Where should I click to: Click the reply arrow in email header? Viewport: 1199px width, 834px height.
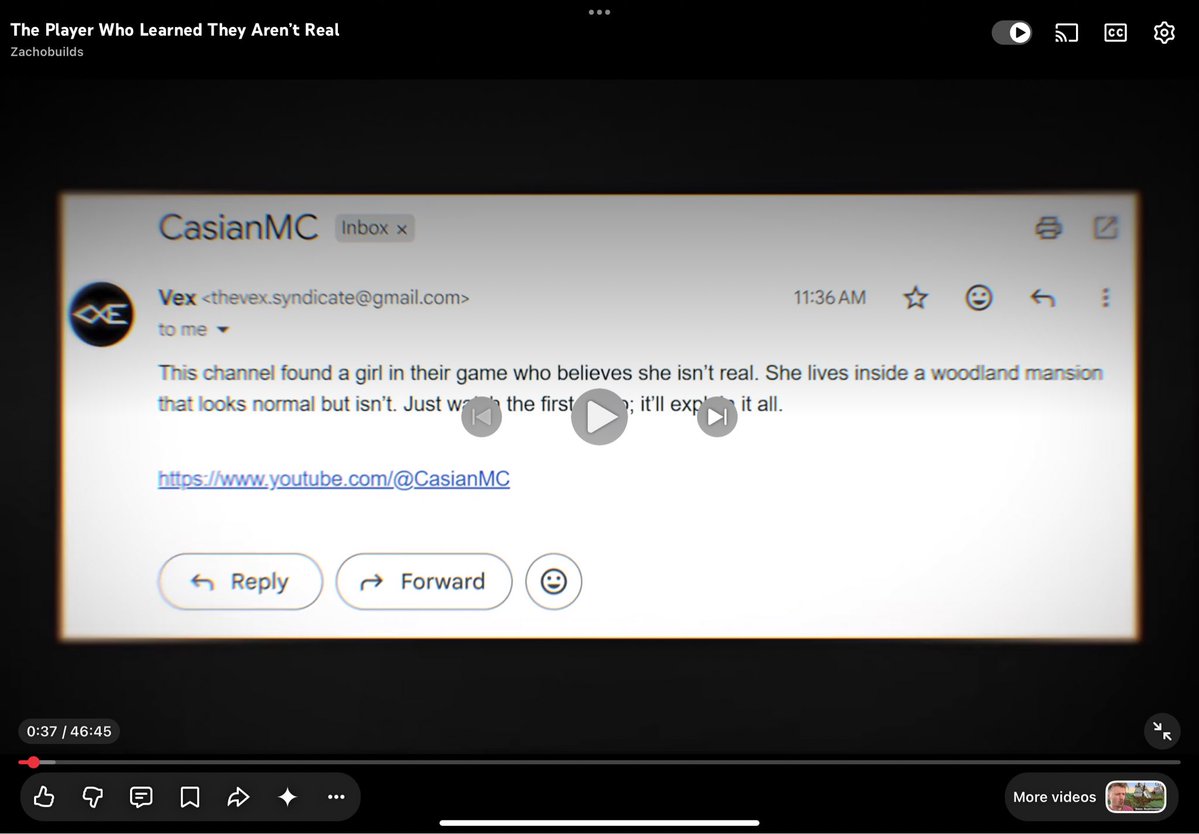click(1042, 297)
